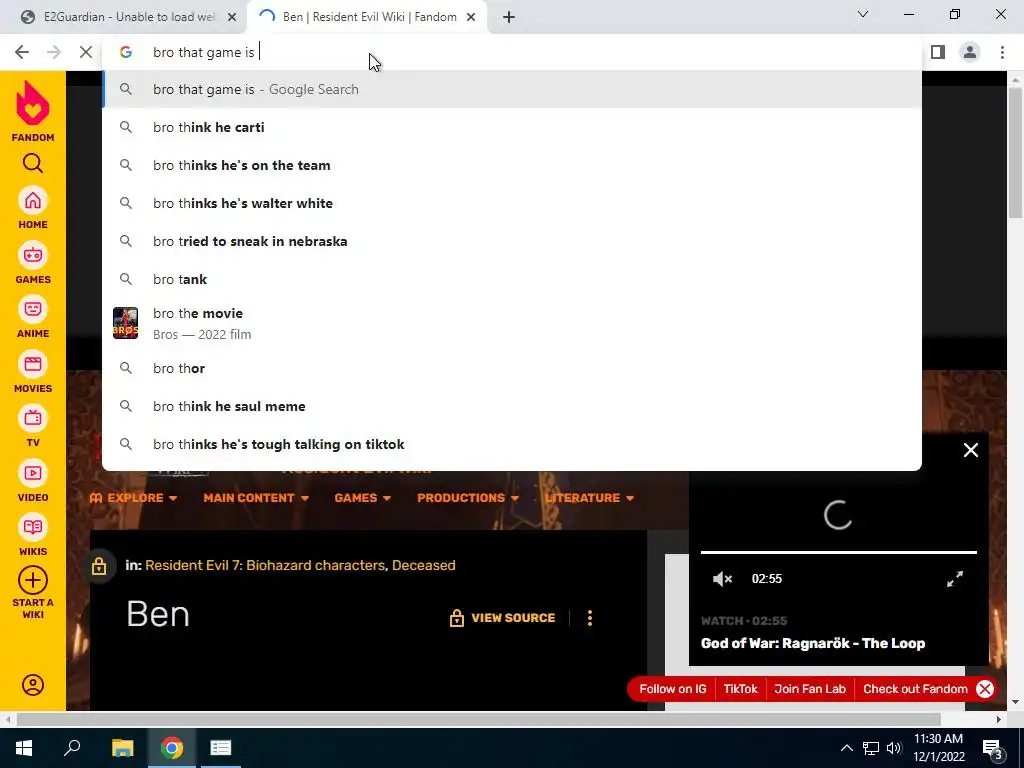The height and width of the screenshot is (768, 1024).
Task: Click the vertical page scrollbar
Action: point(1016,153)
